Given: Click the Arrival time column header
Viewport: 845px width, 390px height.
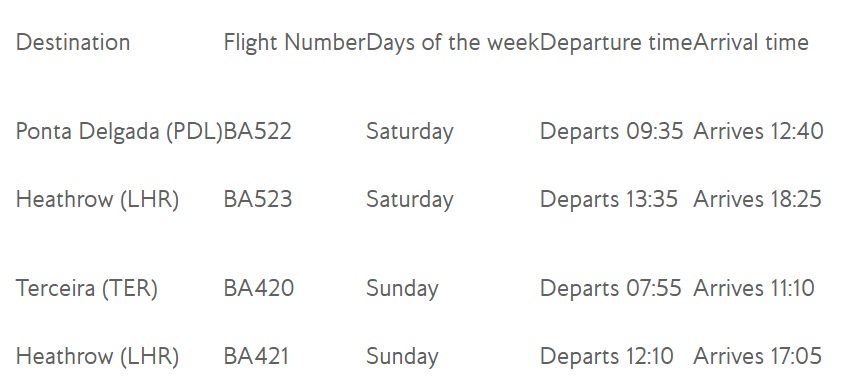Looking at the screenshot, I should pos(751,42).
